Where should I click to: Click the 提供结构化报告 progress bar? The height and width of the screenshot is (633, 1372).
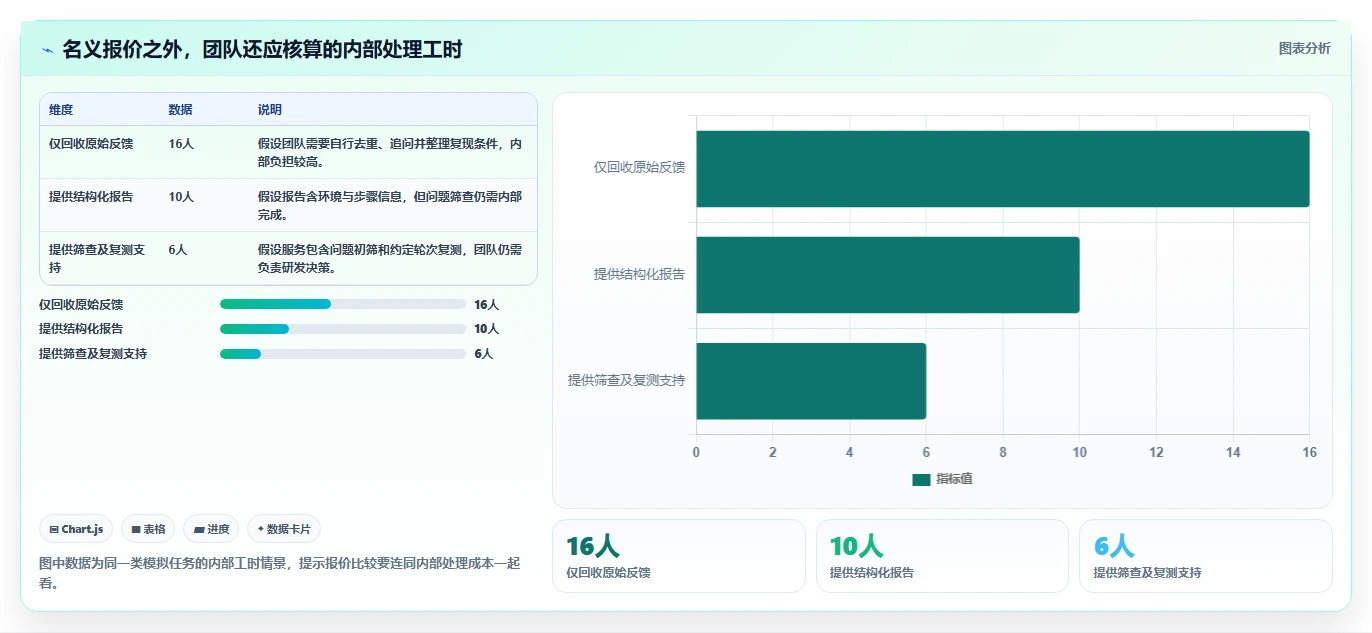(x=343, y=328)
